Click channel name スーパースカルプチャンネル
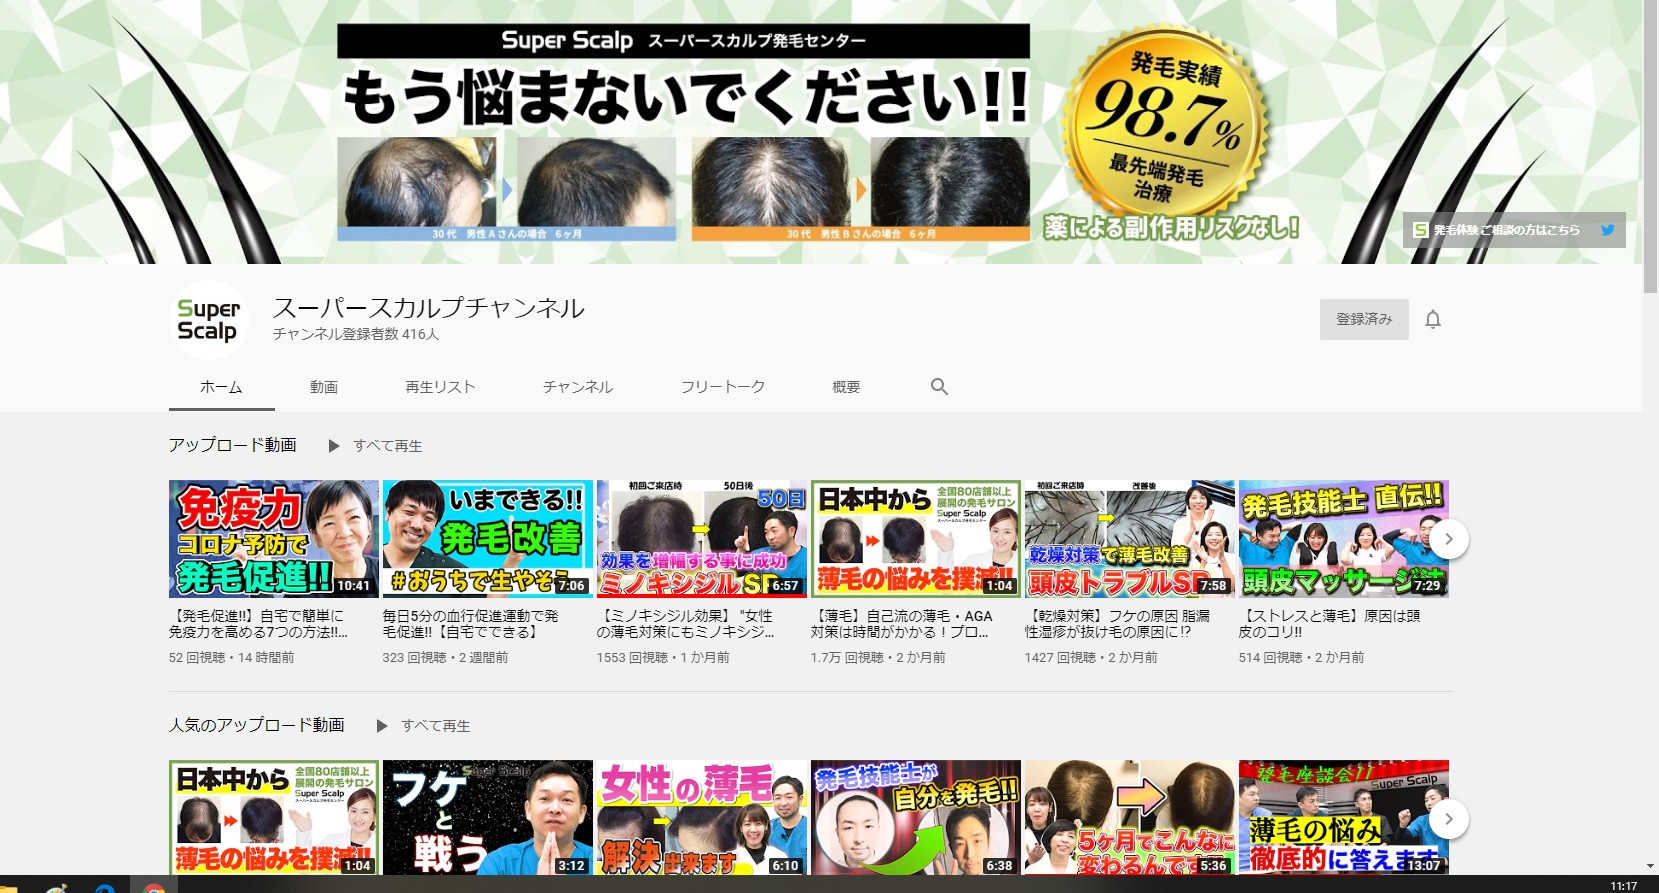 [429, 308]
